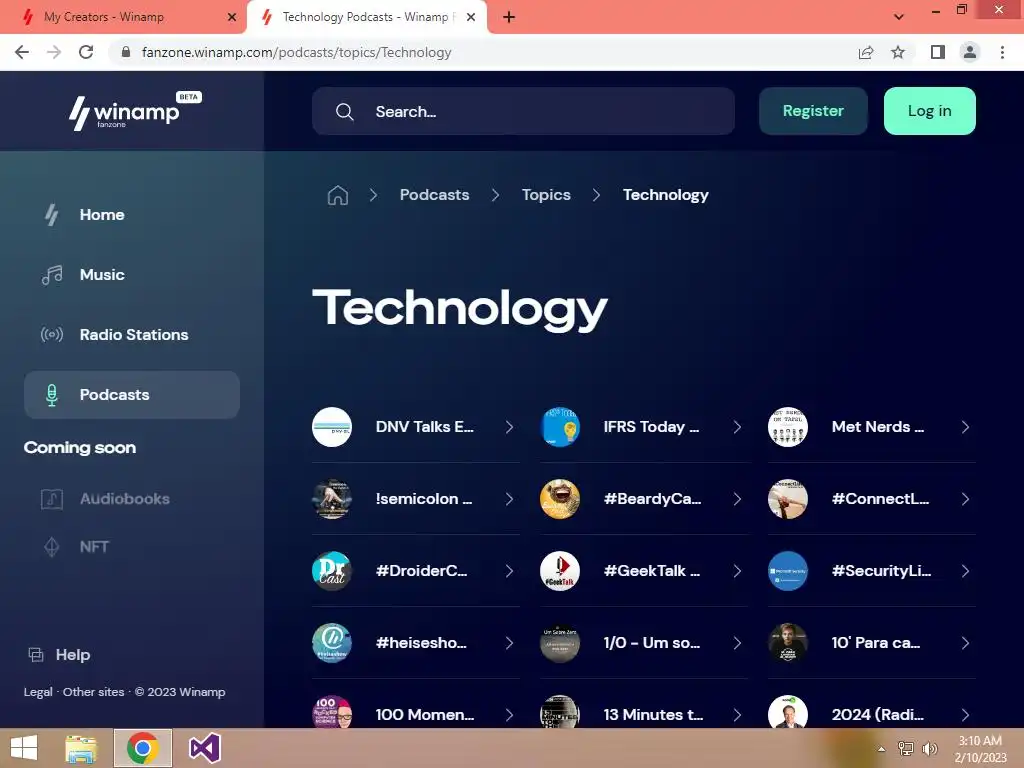This screenshot has height=768, width=1024.
Task: Expand #GeekTalk row chevron
Action: tap(737, 571)
